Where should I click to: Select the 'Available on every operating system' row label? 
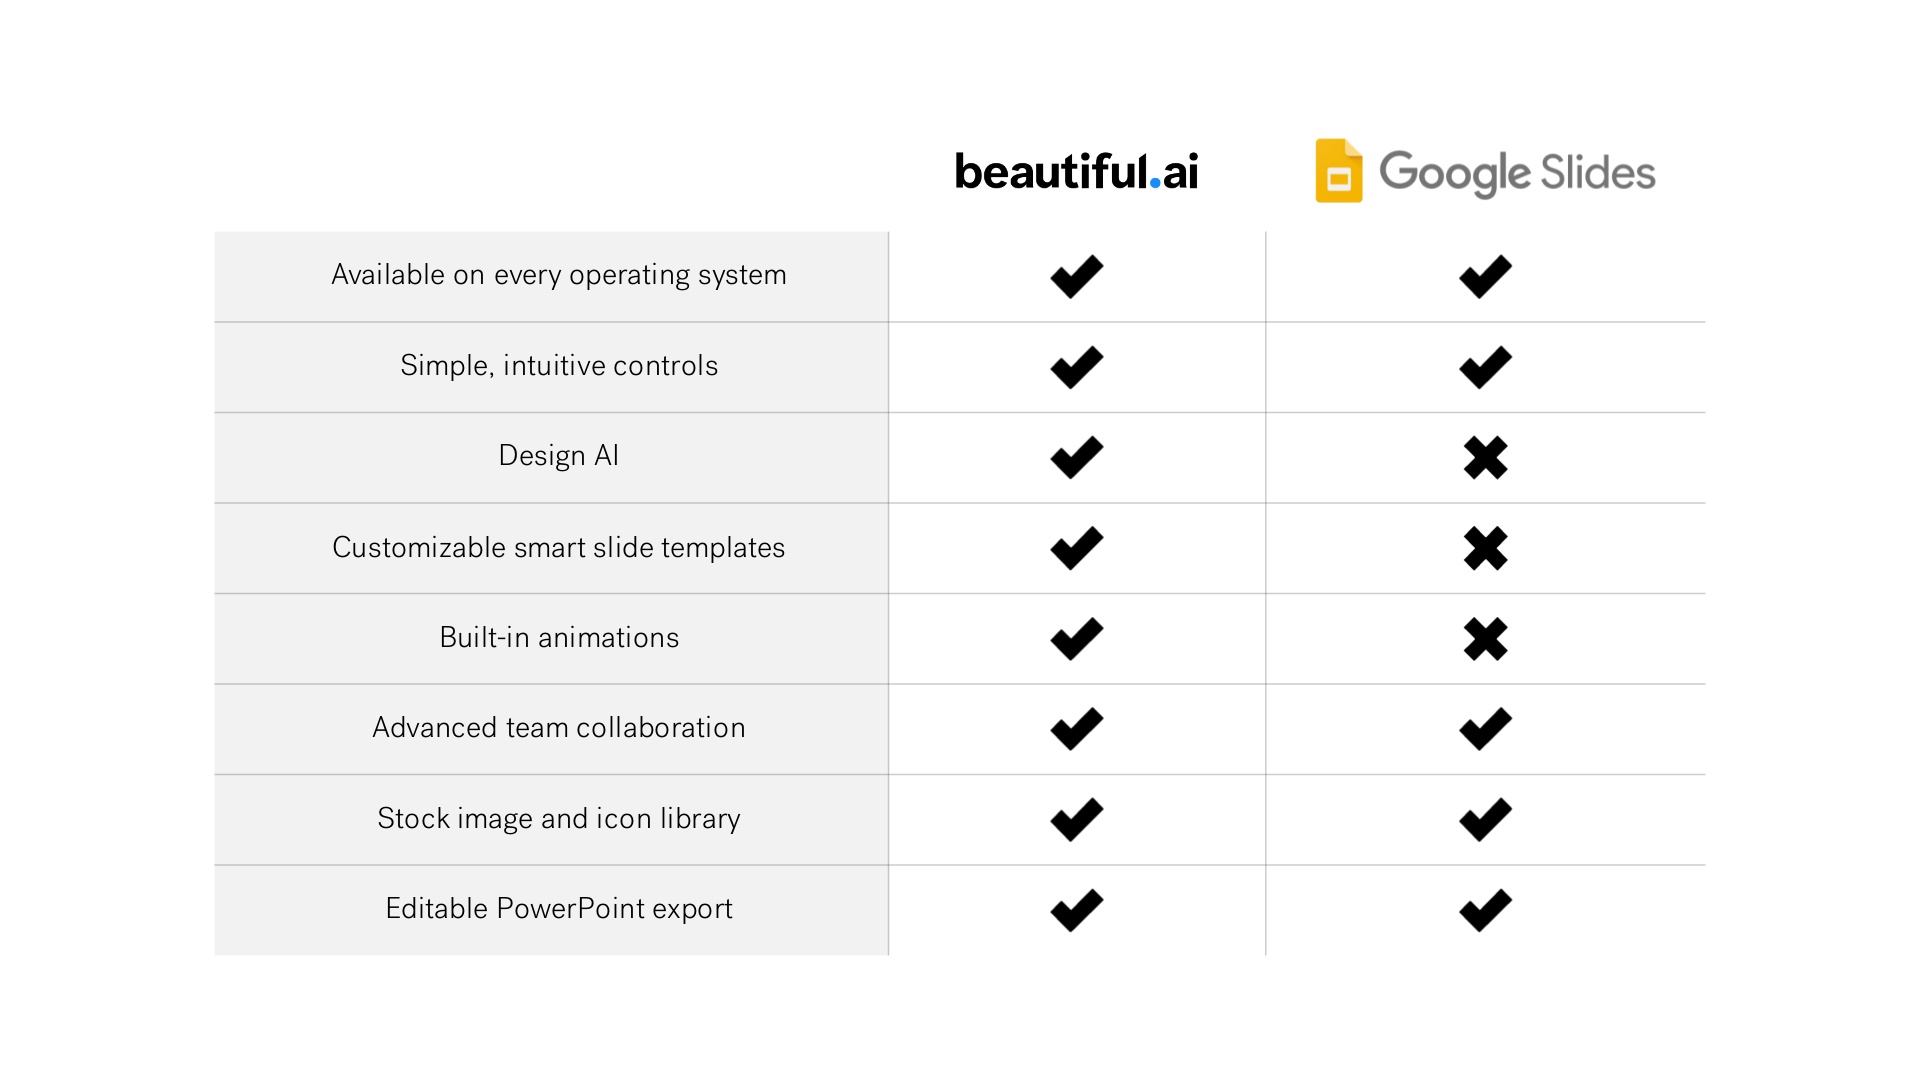pos(559,275)
